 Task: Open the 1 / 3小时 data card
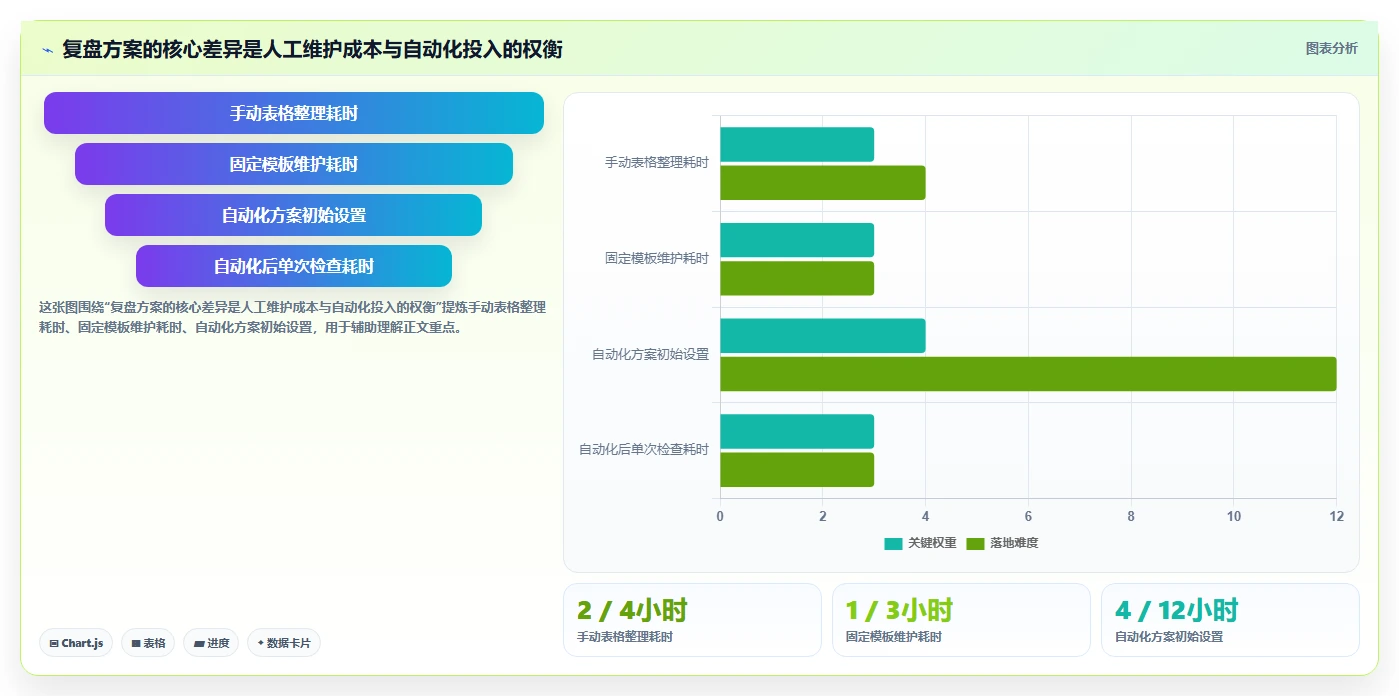pyautogui.click(x=961, y=620)
